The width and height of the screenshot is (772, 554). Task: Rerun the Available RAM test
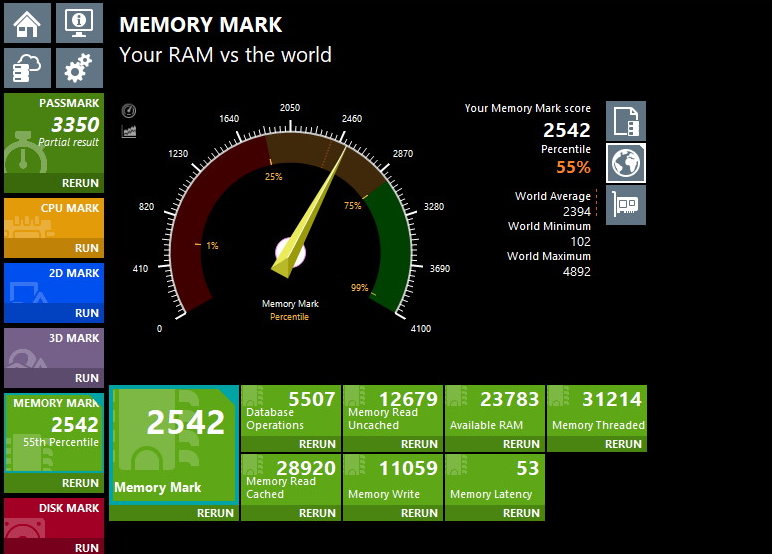point(495,444)
